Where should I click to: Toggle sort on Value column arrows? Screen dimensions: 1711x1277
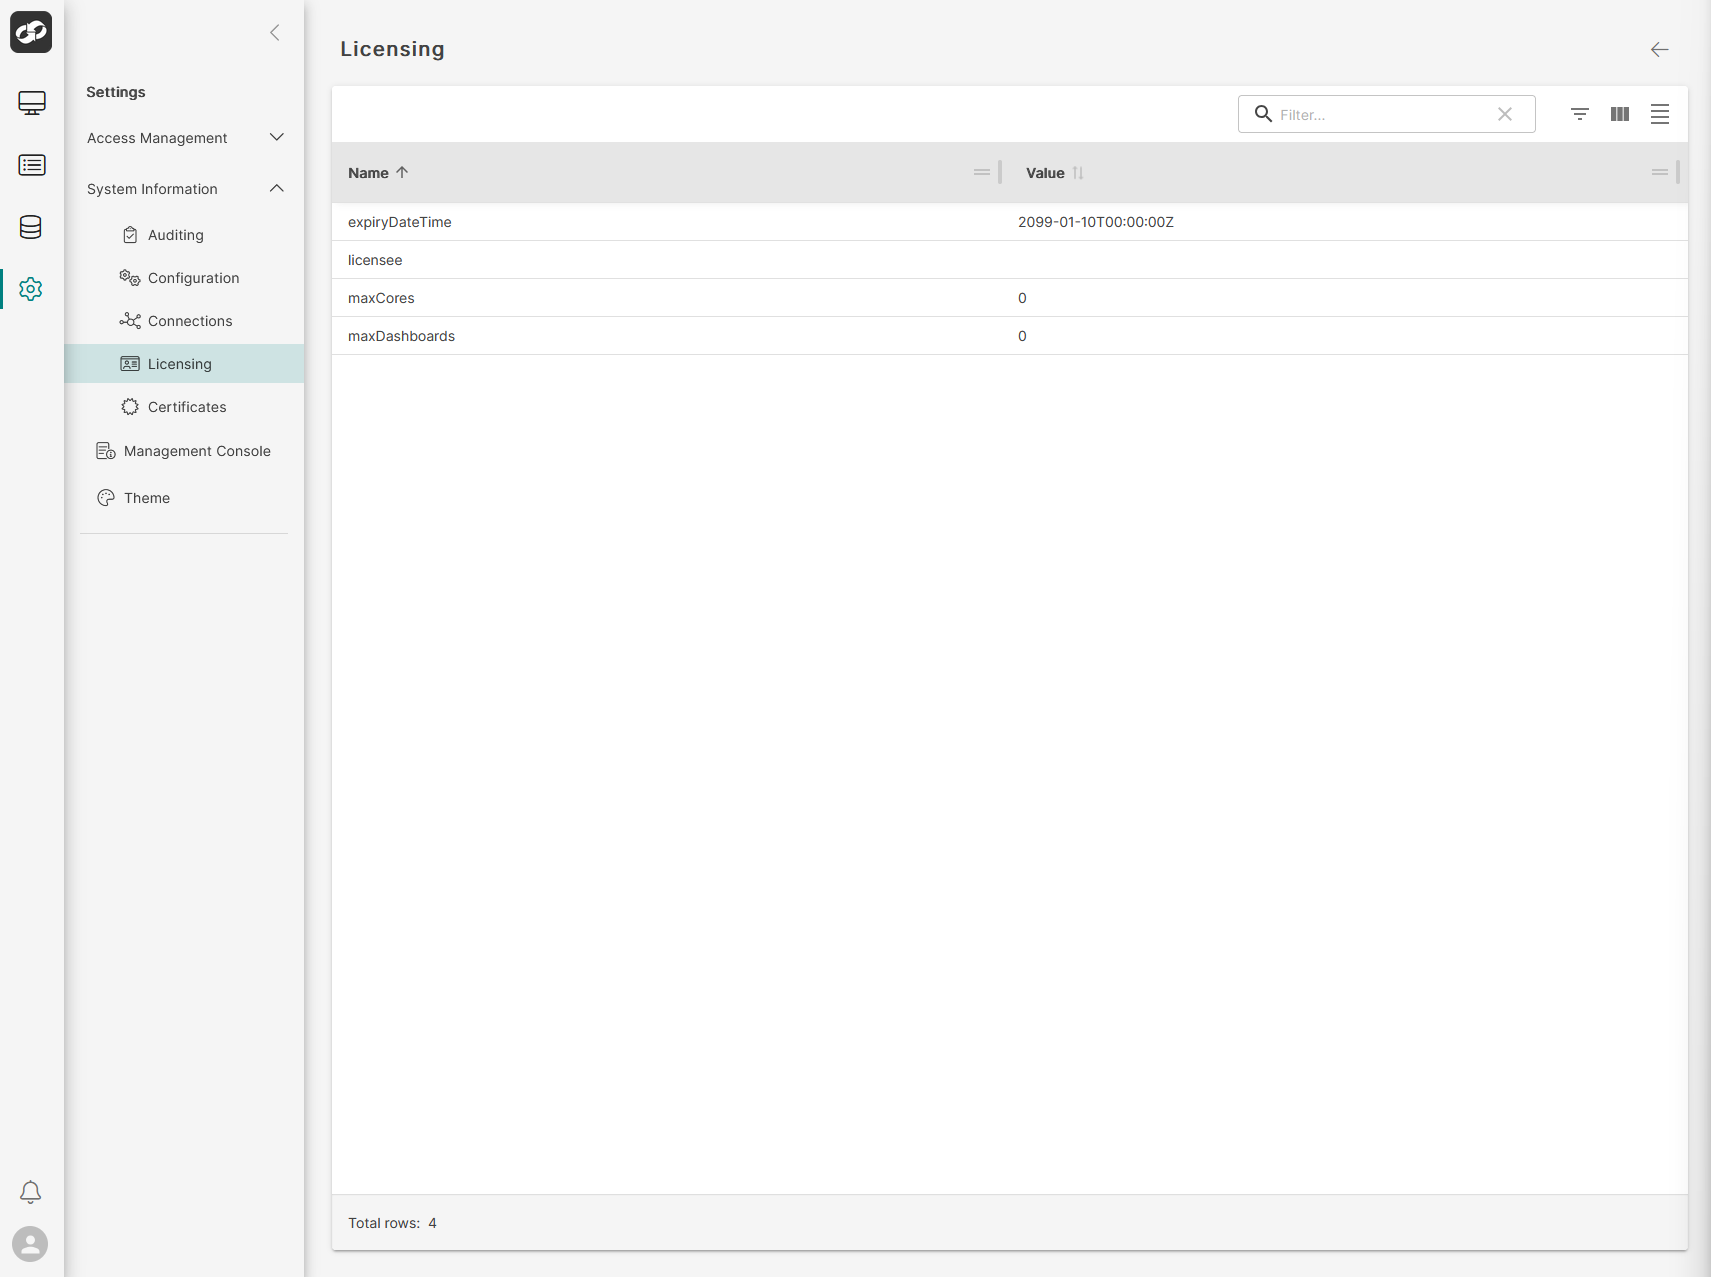pos(1078,173)
